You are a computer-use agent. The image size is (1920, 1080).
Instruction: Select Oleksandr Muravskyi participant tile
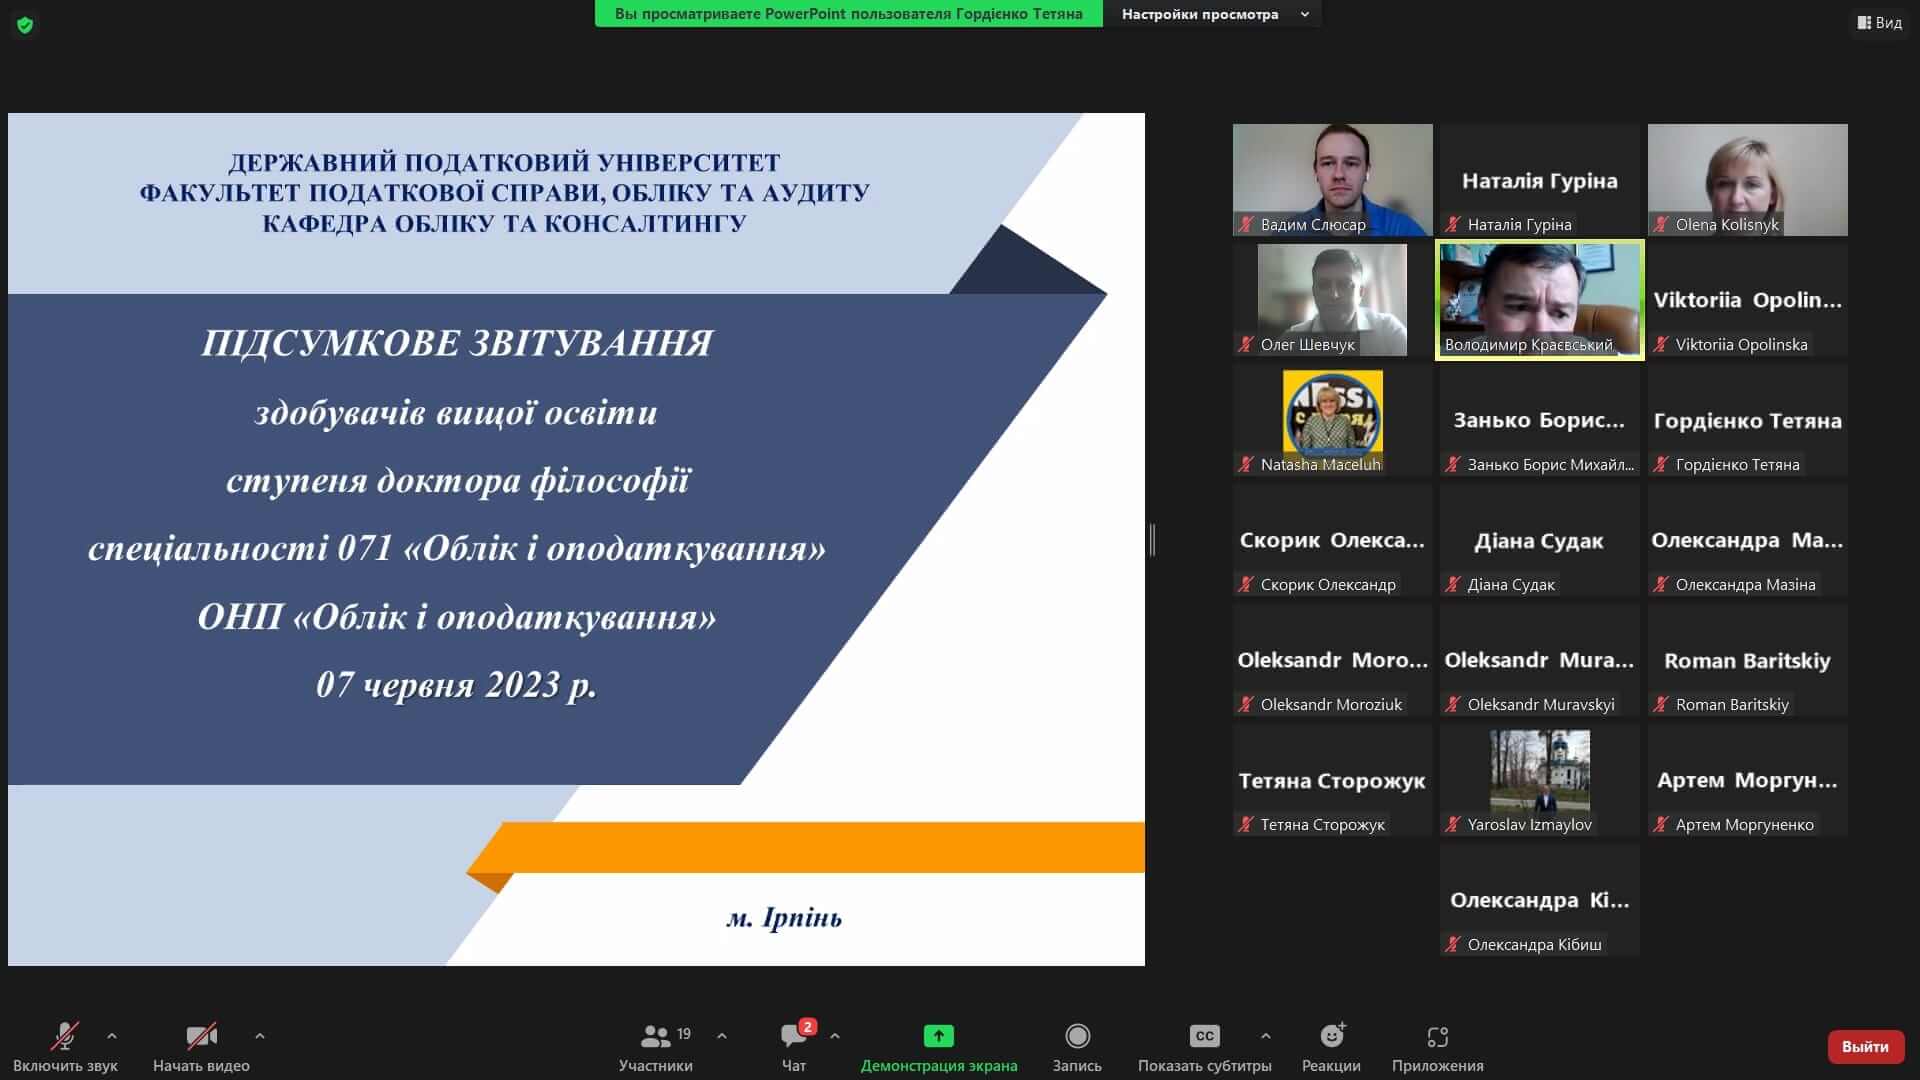tap(1540, 660)
